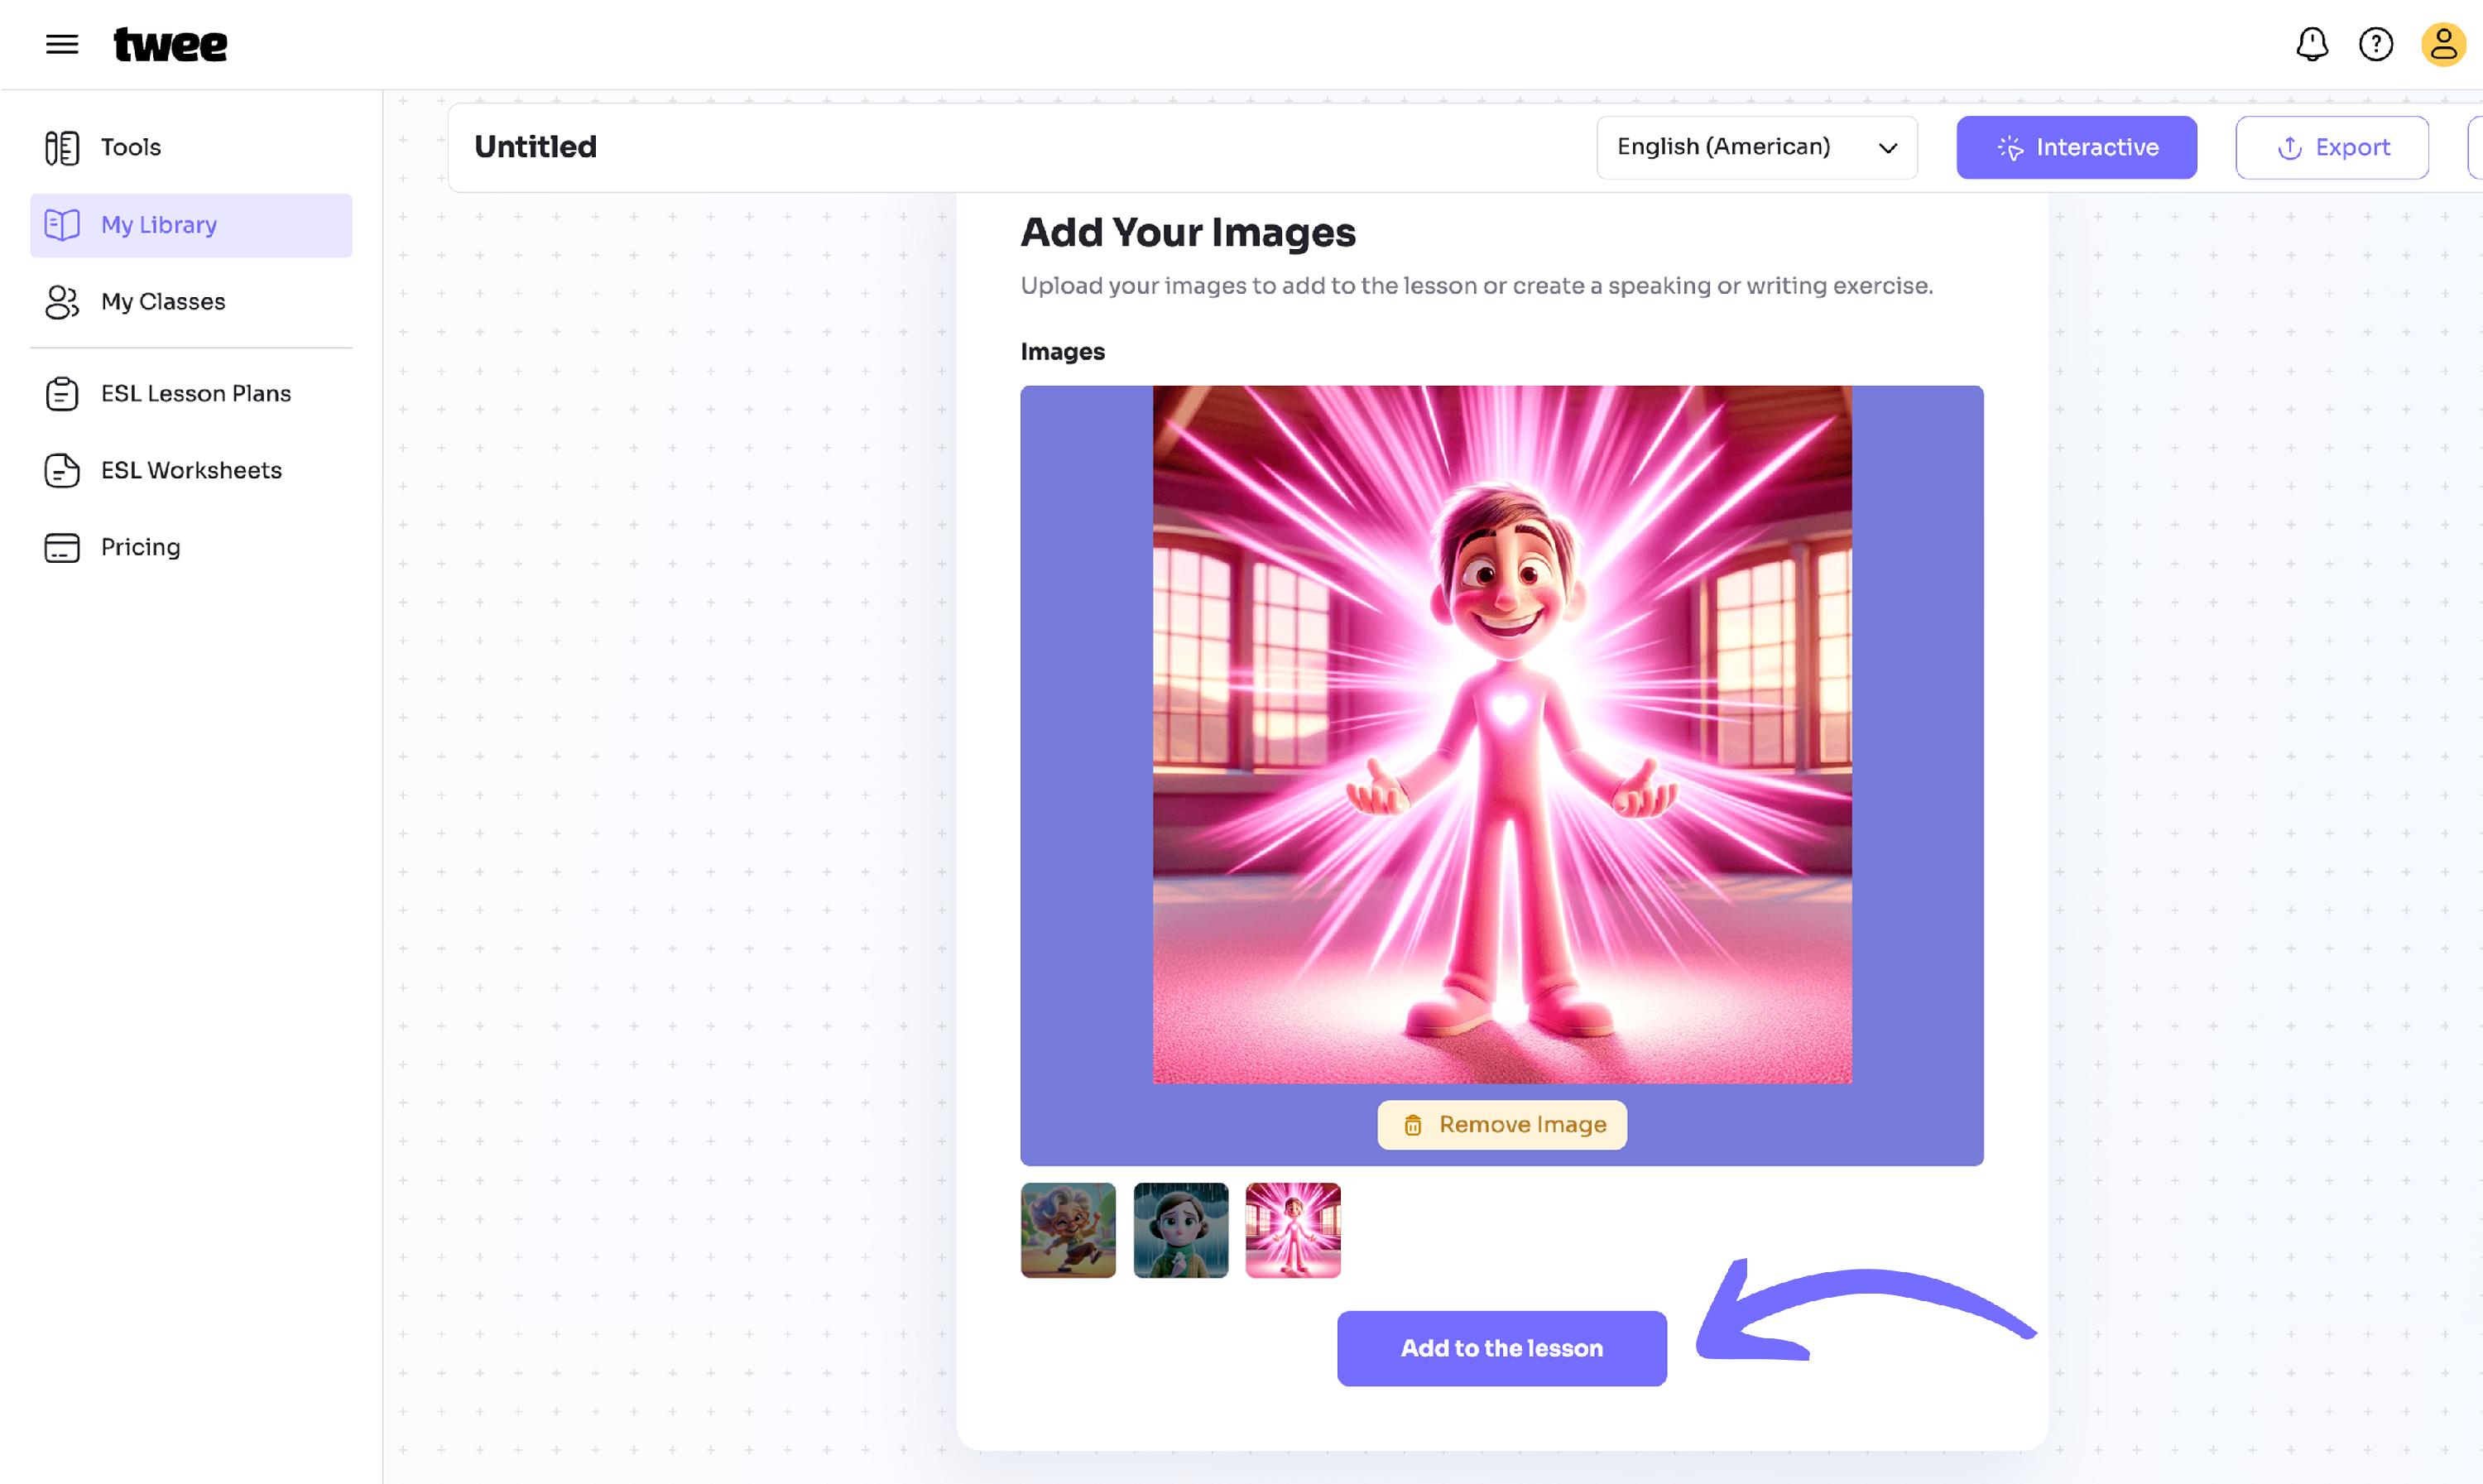Navigate to ESL Lesson Plans
Viewport: 2483px width, 1484px height.
191,394
